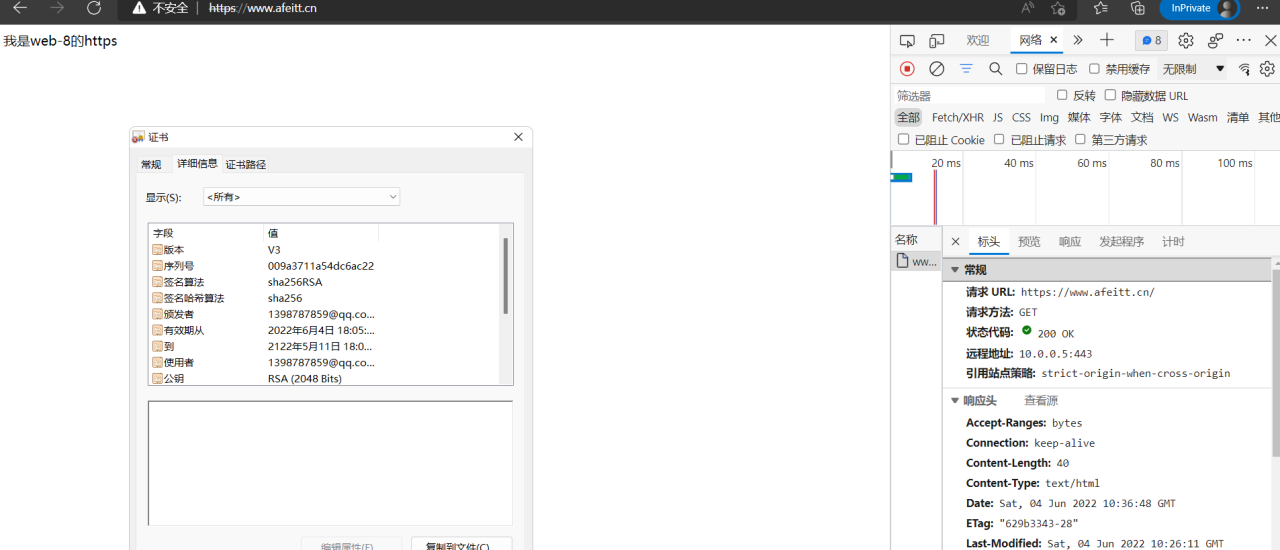The height and width of the screenshot is (550, 1280).
Task: Add a new DevTools tool with plus
Action: [1107, 40]
